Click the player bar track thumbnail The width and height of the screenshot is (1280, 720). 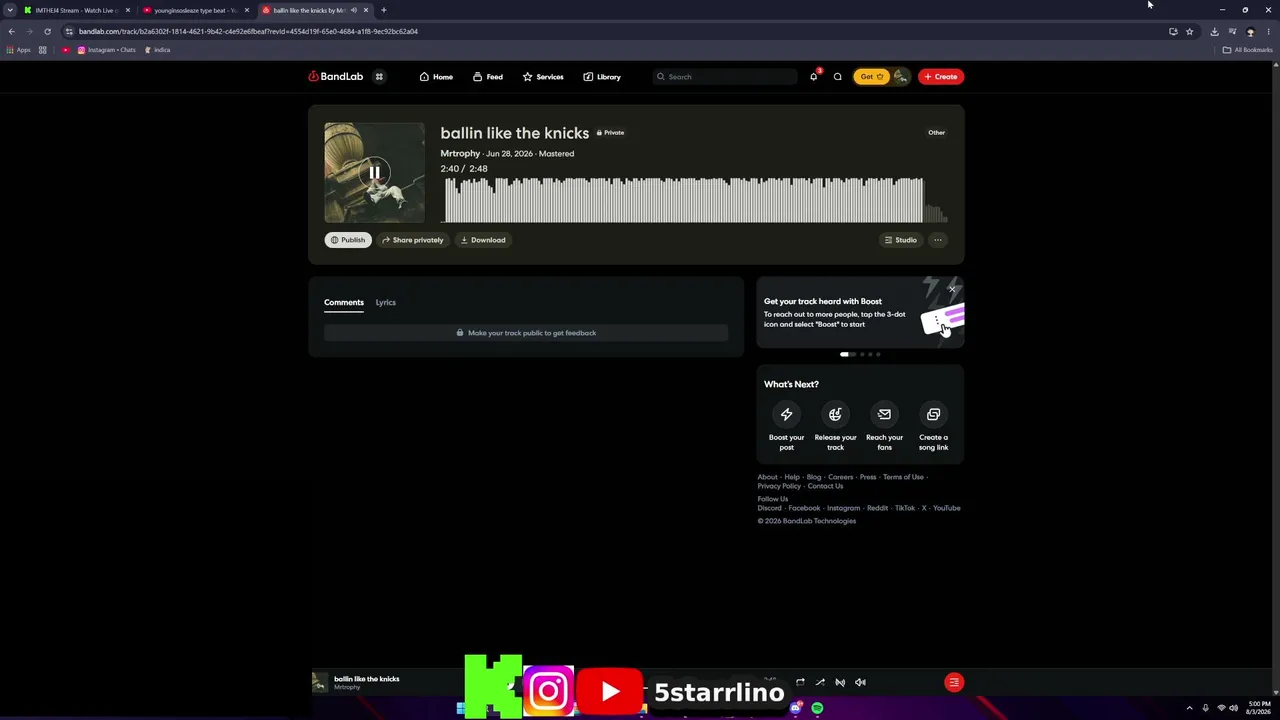[320, 682]
